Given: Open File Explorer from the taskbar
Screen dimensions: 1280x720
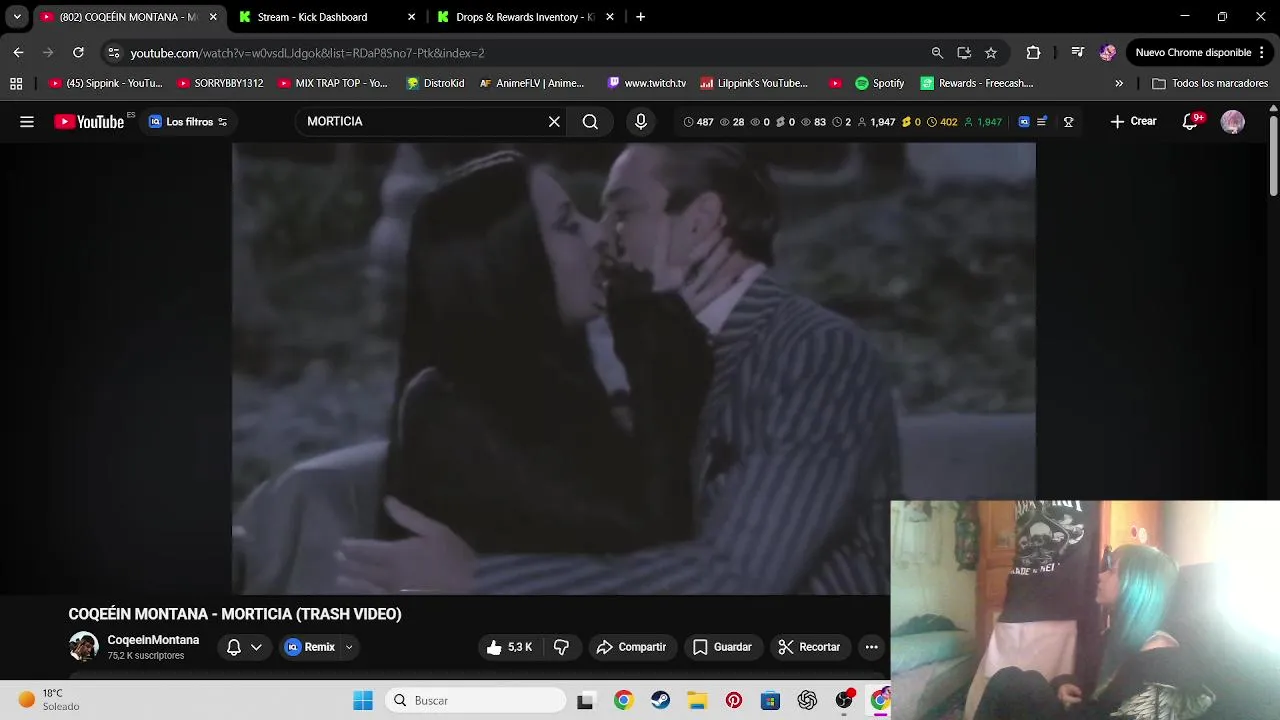Looking at the screenshot, I should point(697,701).
